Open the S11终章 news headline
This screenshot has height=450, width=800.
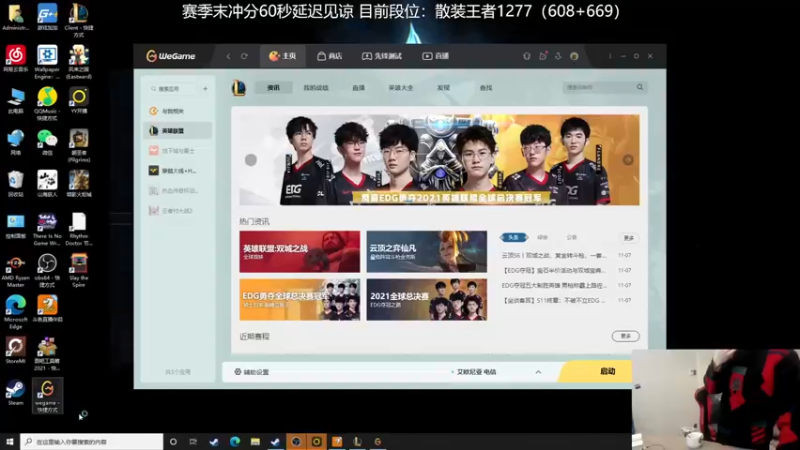coord(554,301)
